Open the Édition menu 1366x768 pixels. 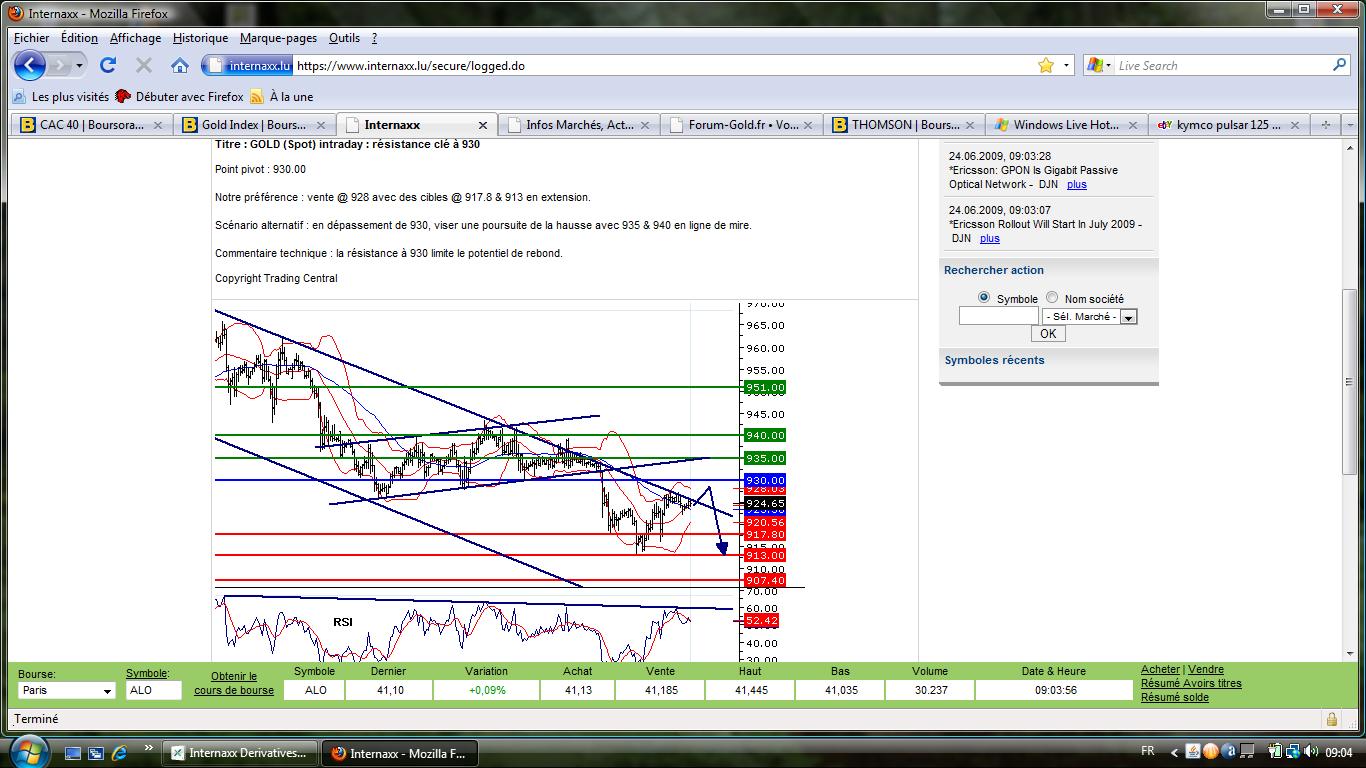[x=79, y=38]
